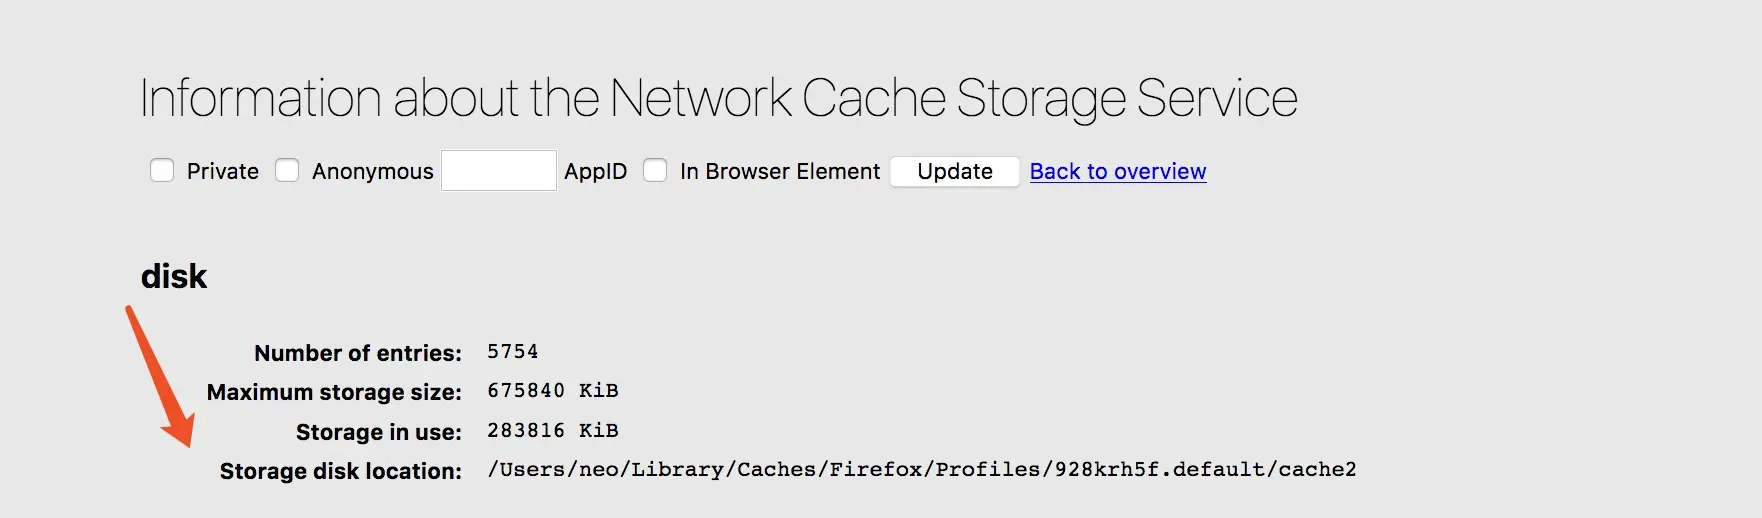Click the Maximum storage size label
The width and height of the screenshot is (1762, 518).
334,392
